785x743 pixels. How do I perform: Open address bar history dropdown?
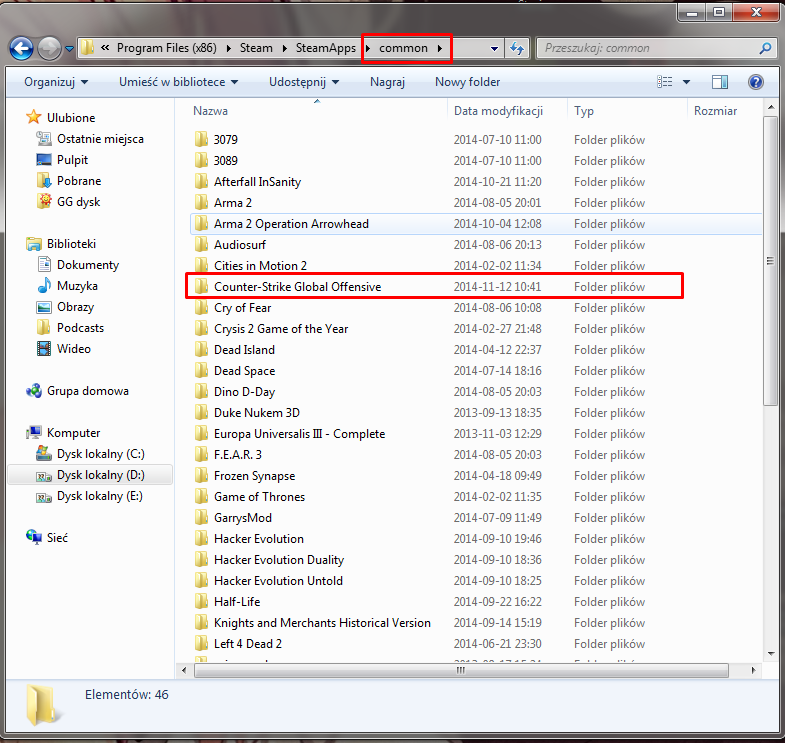pyautogui.click(x=494, y=49)
